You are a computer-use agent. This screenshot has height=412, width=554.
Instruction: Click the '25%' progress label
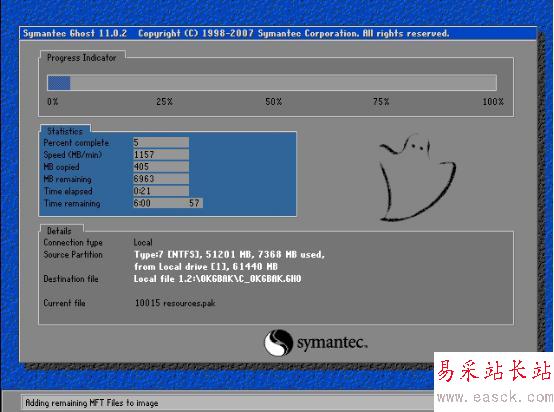(164, 102)
